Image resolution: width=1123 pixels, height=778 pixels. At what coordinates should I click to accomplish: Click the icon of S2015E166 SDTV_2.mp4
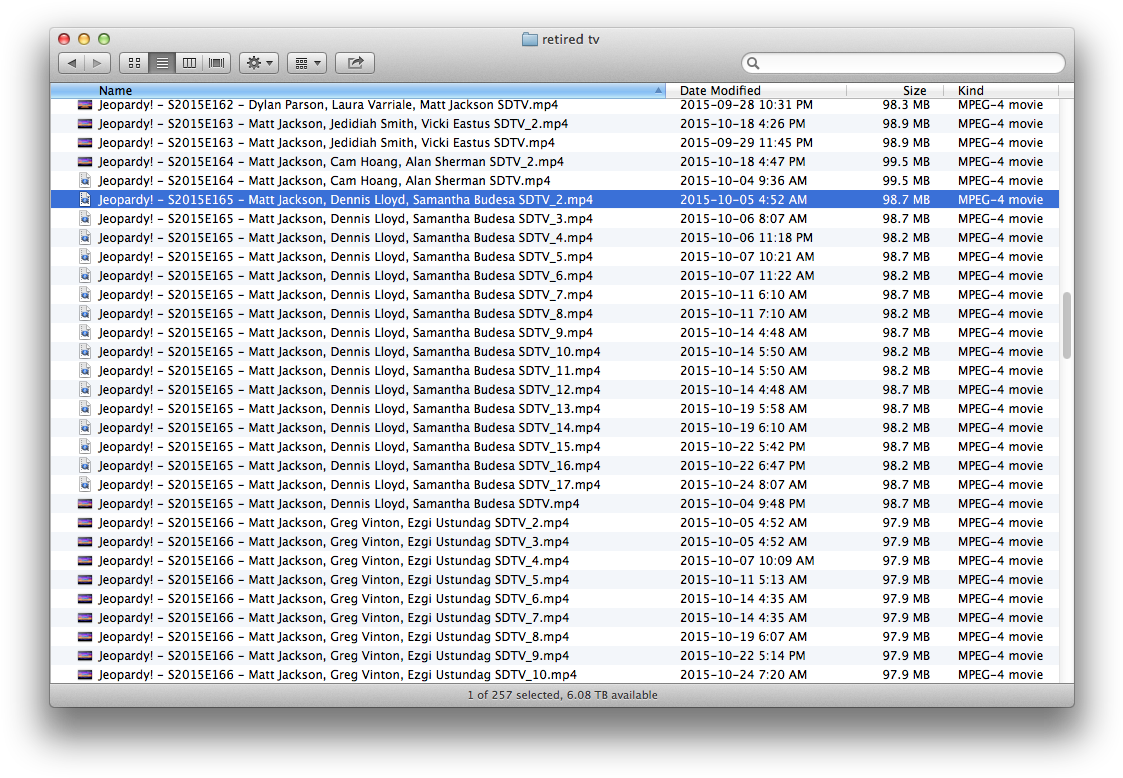click(x=85, y=523)
